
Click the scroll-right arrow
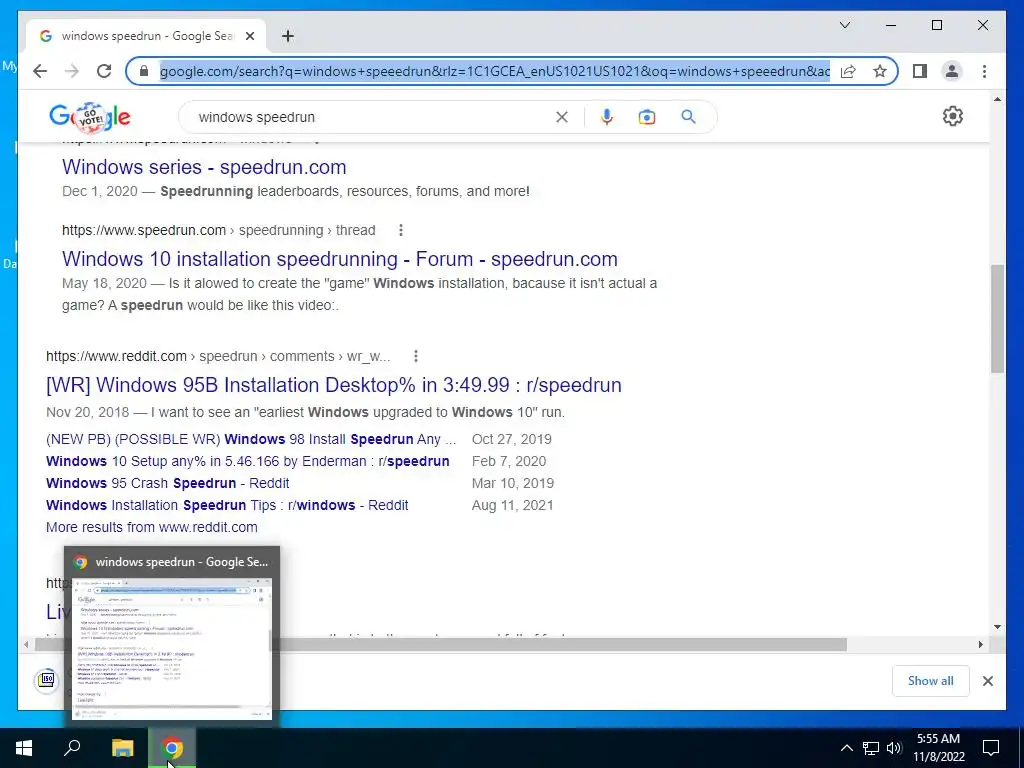980,645
